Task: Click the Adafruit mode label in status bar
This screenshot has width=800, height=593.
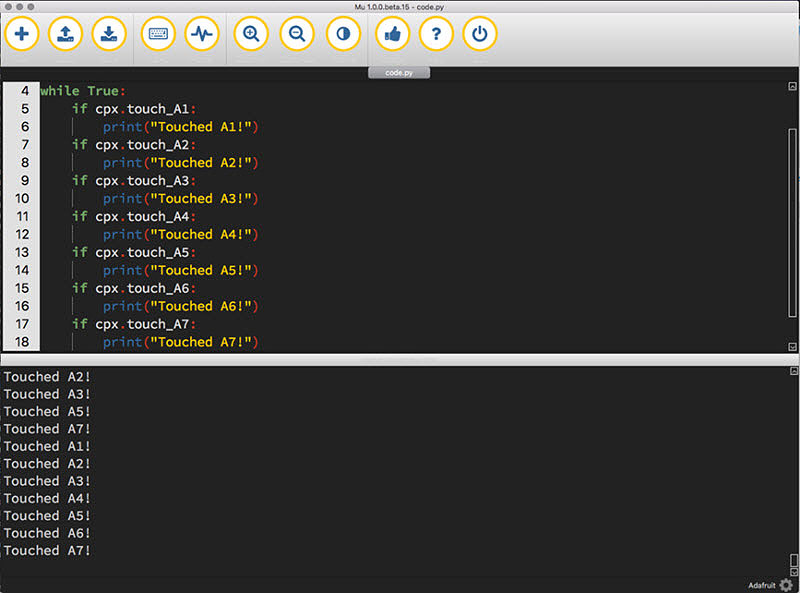Action: (761, 585)
